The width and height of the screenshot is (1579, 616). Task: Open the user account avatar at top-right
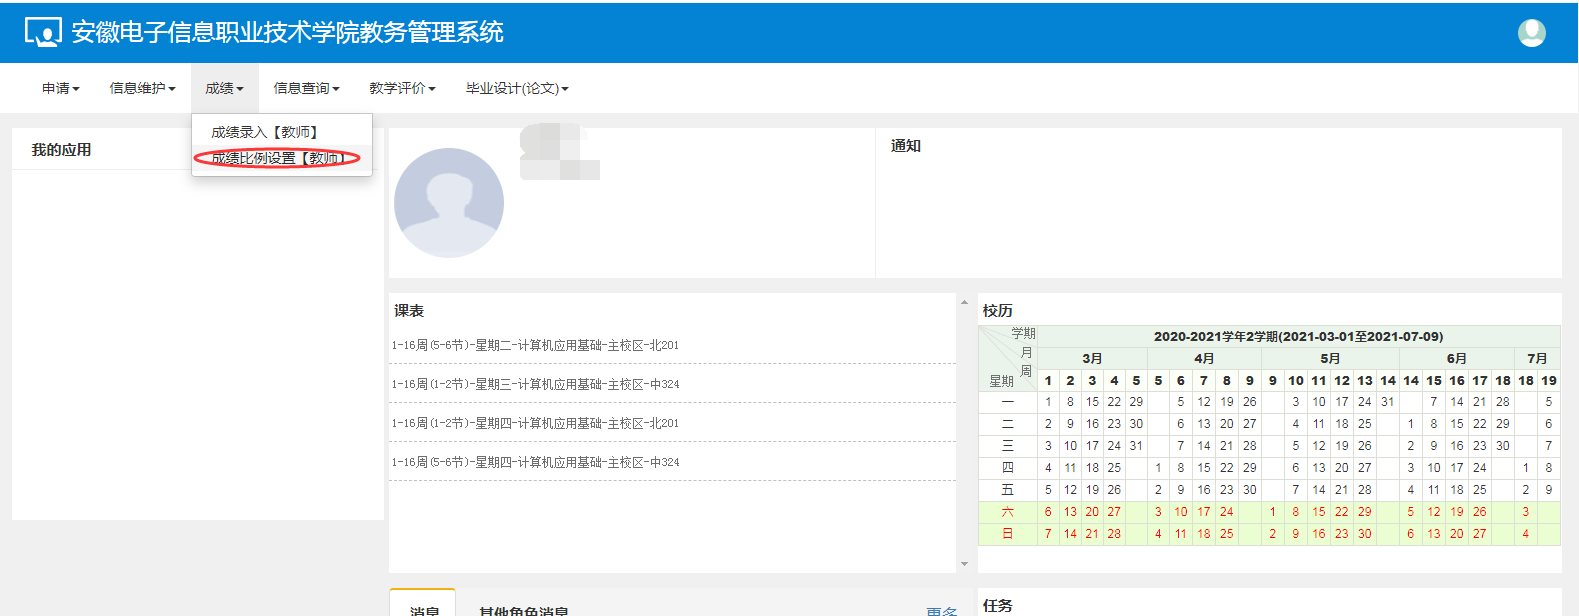(x=1531, y=33)
